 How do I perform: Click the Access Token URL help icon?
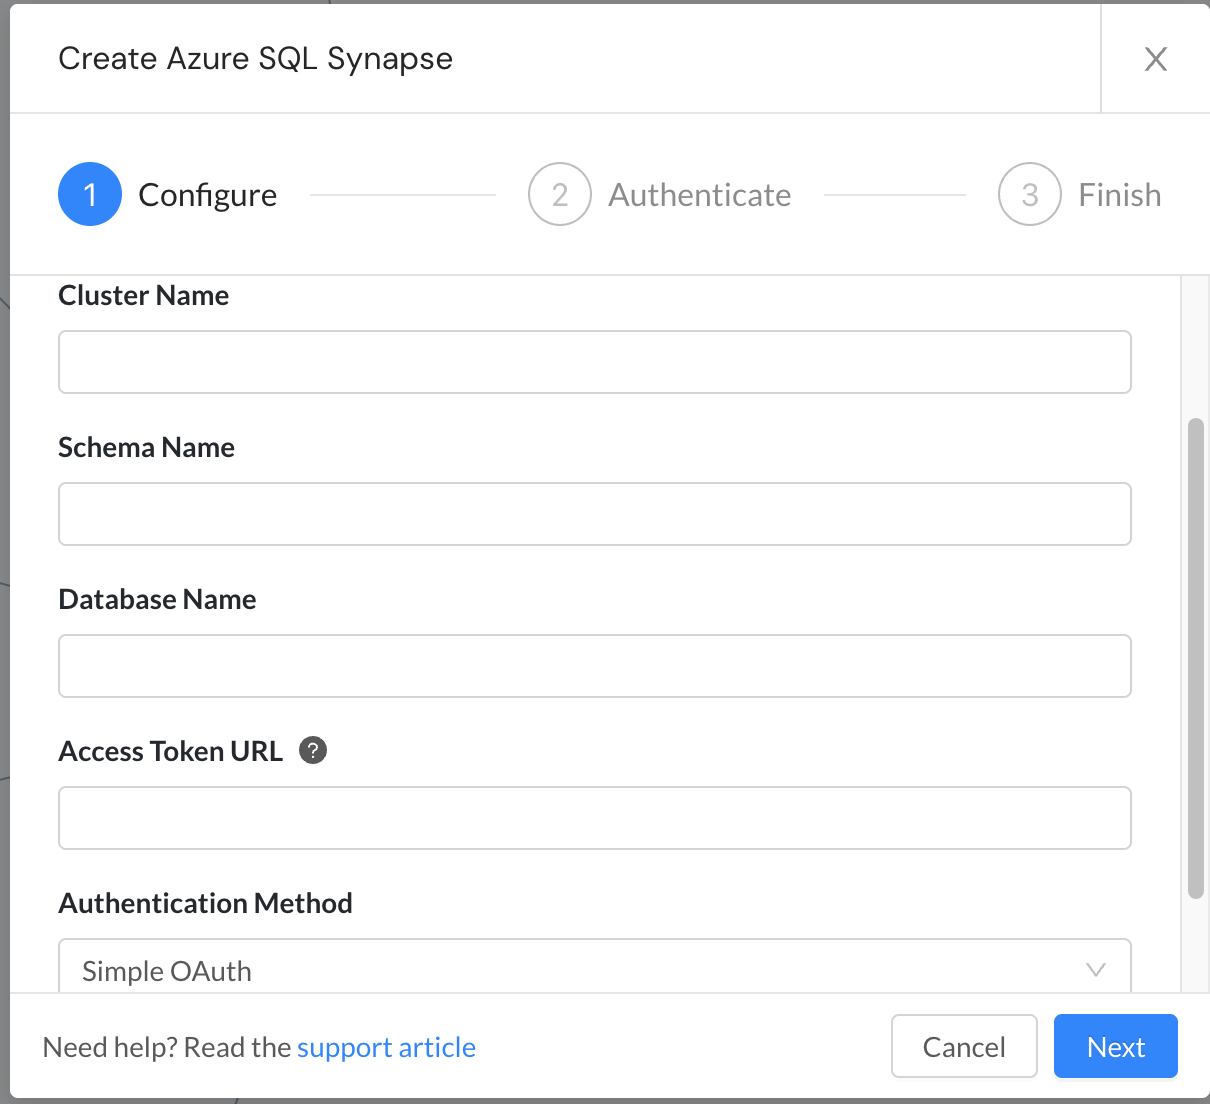(x=313, y=750)
